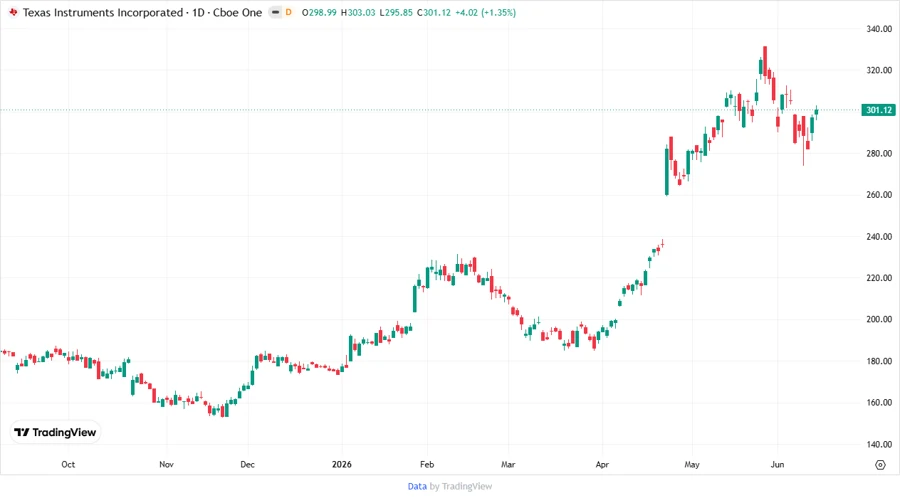Click the change value +4.02 (+1.35%)
Image resolution: width=900 pixels, height=498 pixels.
click(x=486, y=12)
